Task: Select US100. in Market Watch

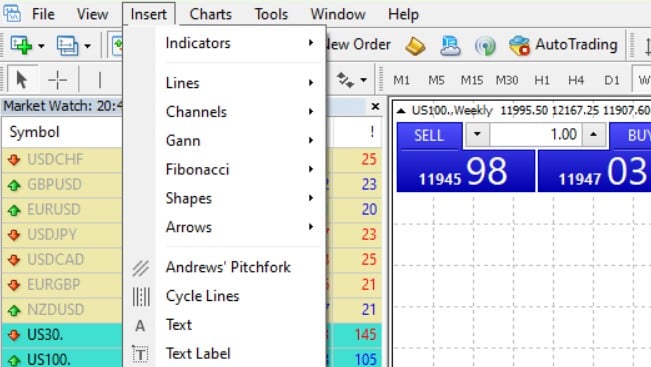Action: point(49,359)
